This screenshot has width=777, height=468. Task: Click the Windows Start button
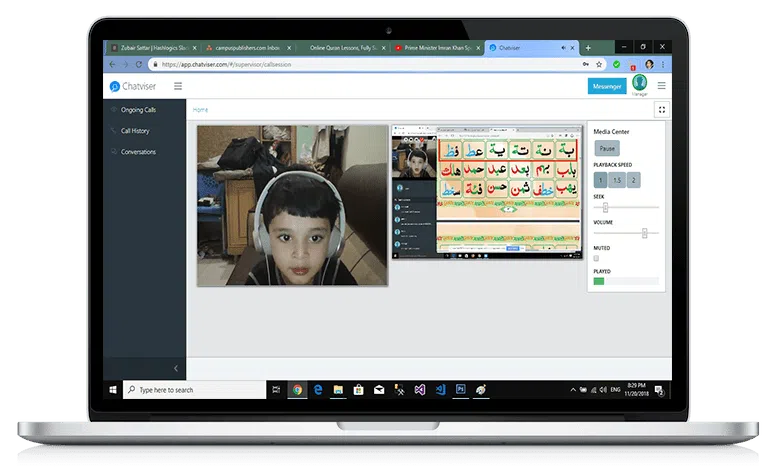(114, 389)
